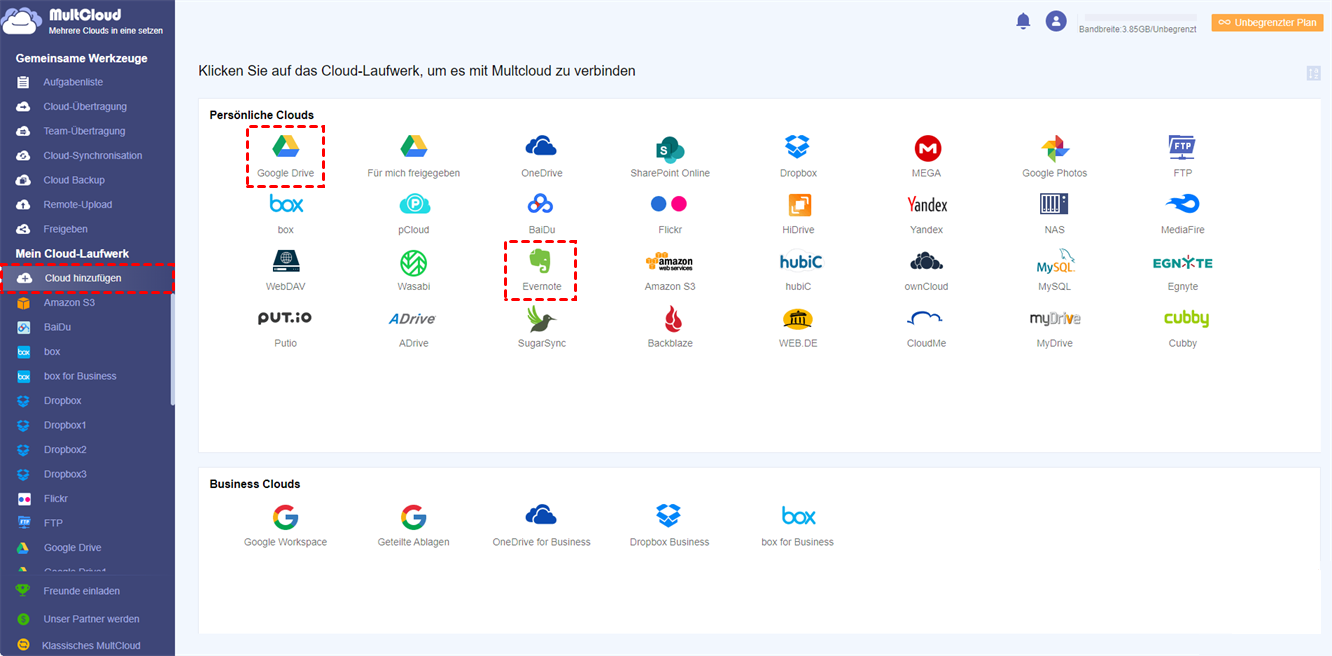Pick the WebDAV icon
1332x656 pixels.
coord(286,261)
